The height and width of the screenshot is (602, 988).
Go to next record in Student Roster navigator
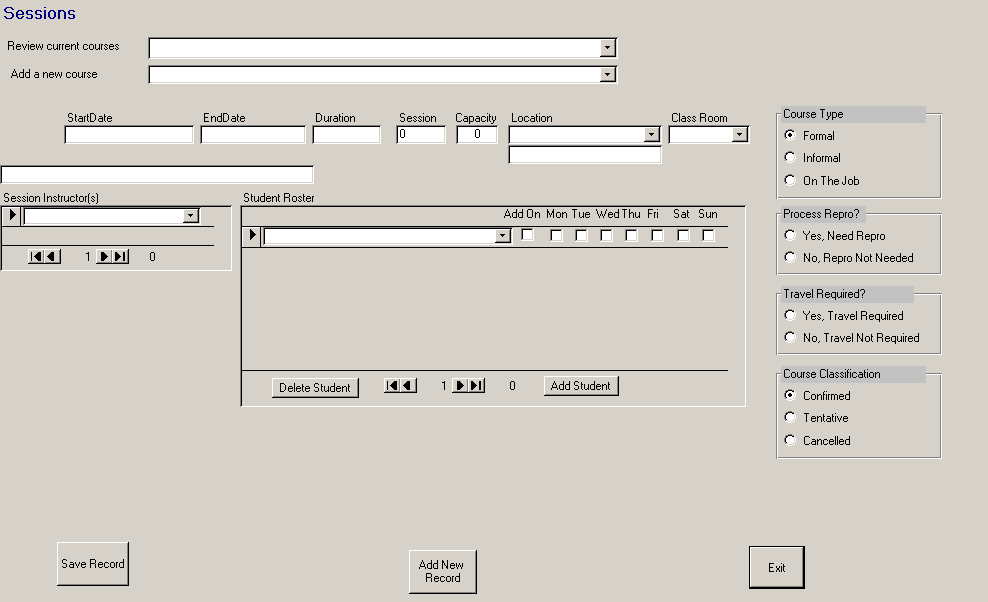click(x=460, y=385)
